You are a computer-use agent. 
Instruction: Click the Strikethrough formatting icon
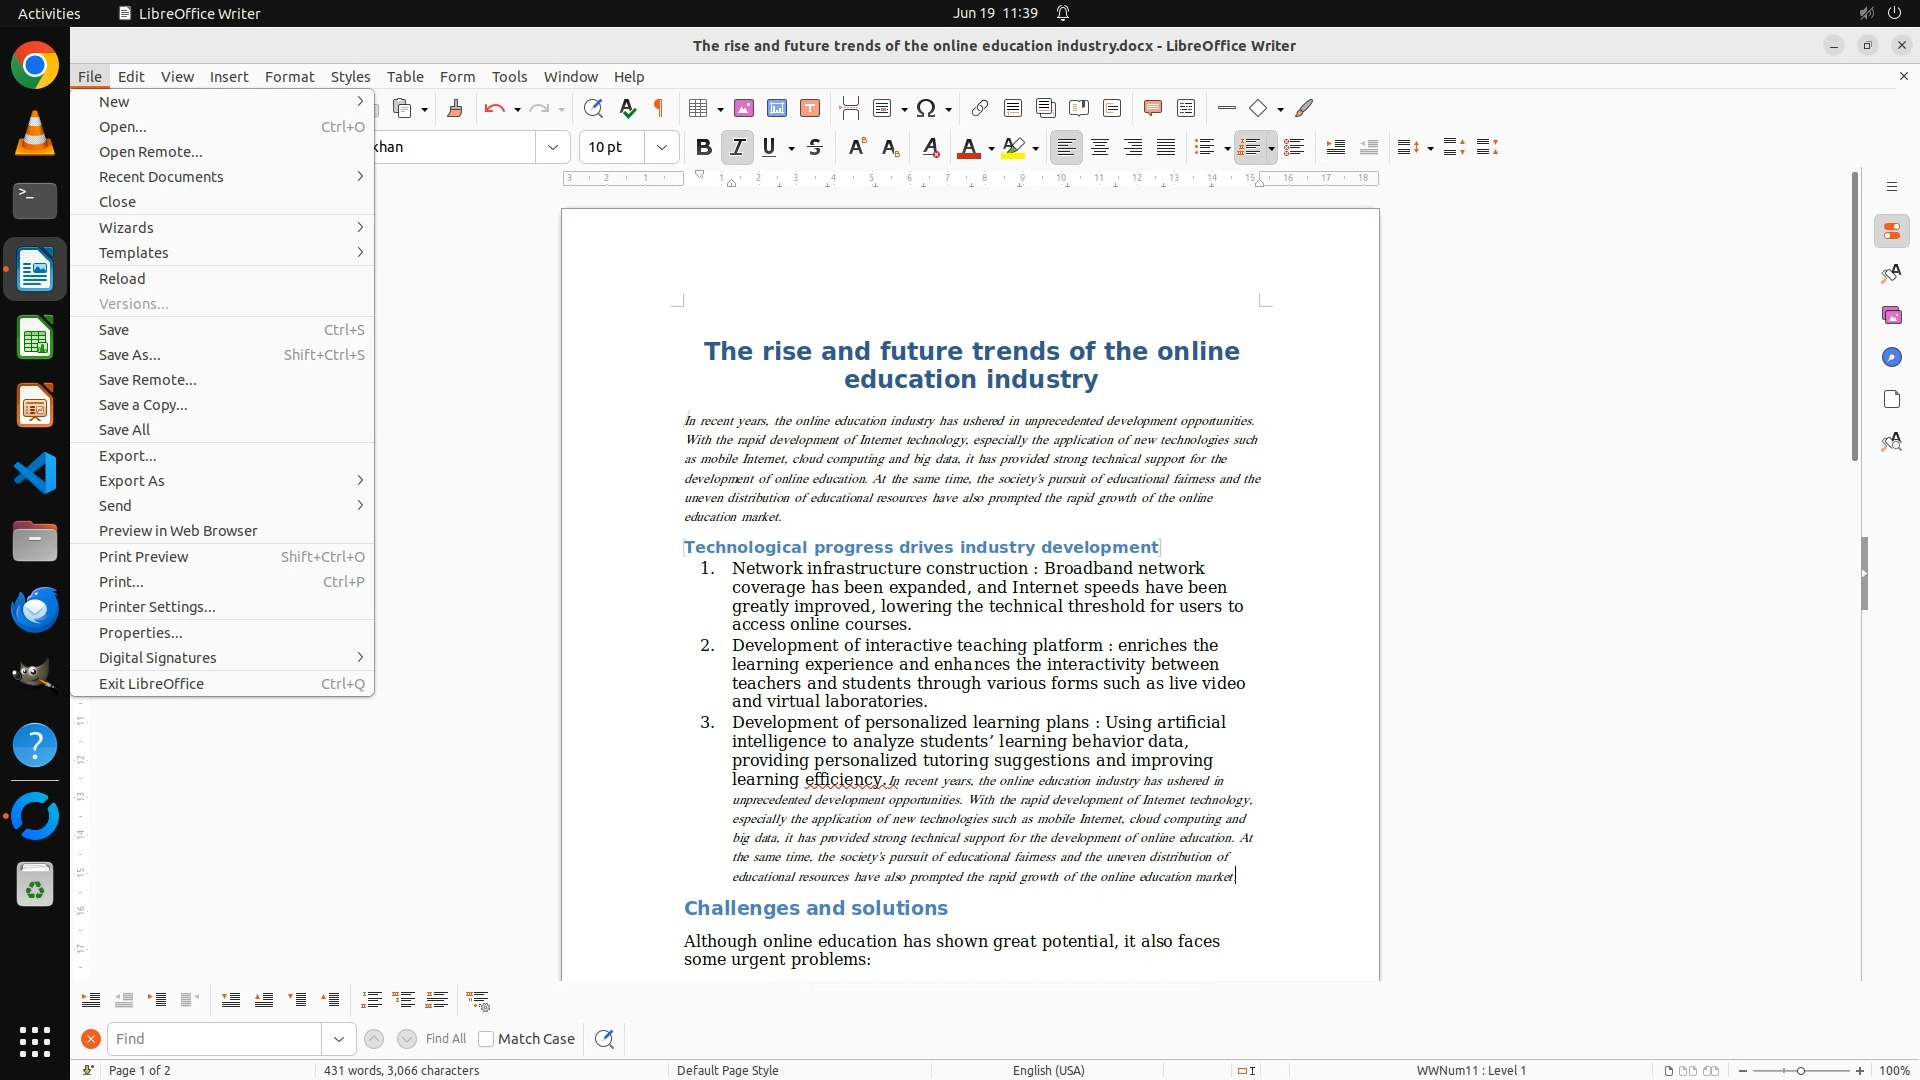coord(815,148)
